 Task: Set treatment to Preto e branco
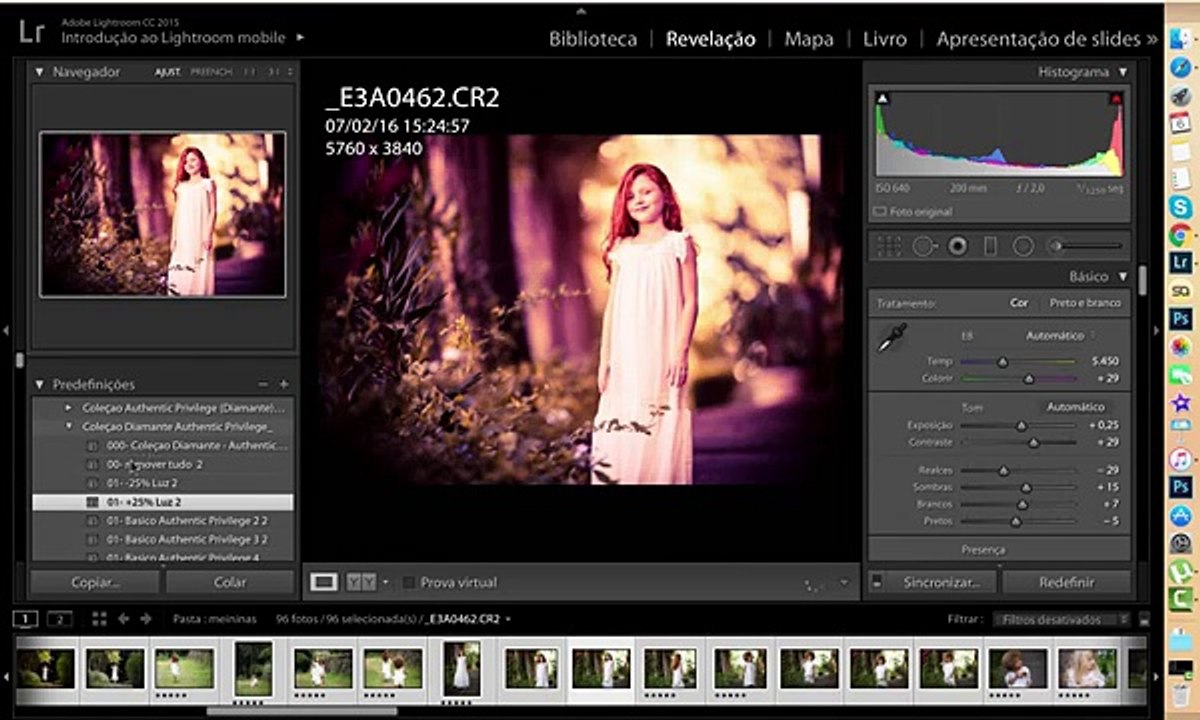(x=1085, y=302)
